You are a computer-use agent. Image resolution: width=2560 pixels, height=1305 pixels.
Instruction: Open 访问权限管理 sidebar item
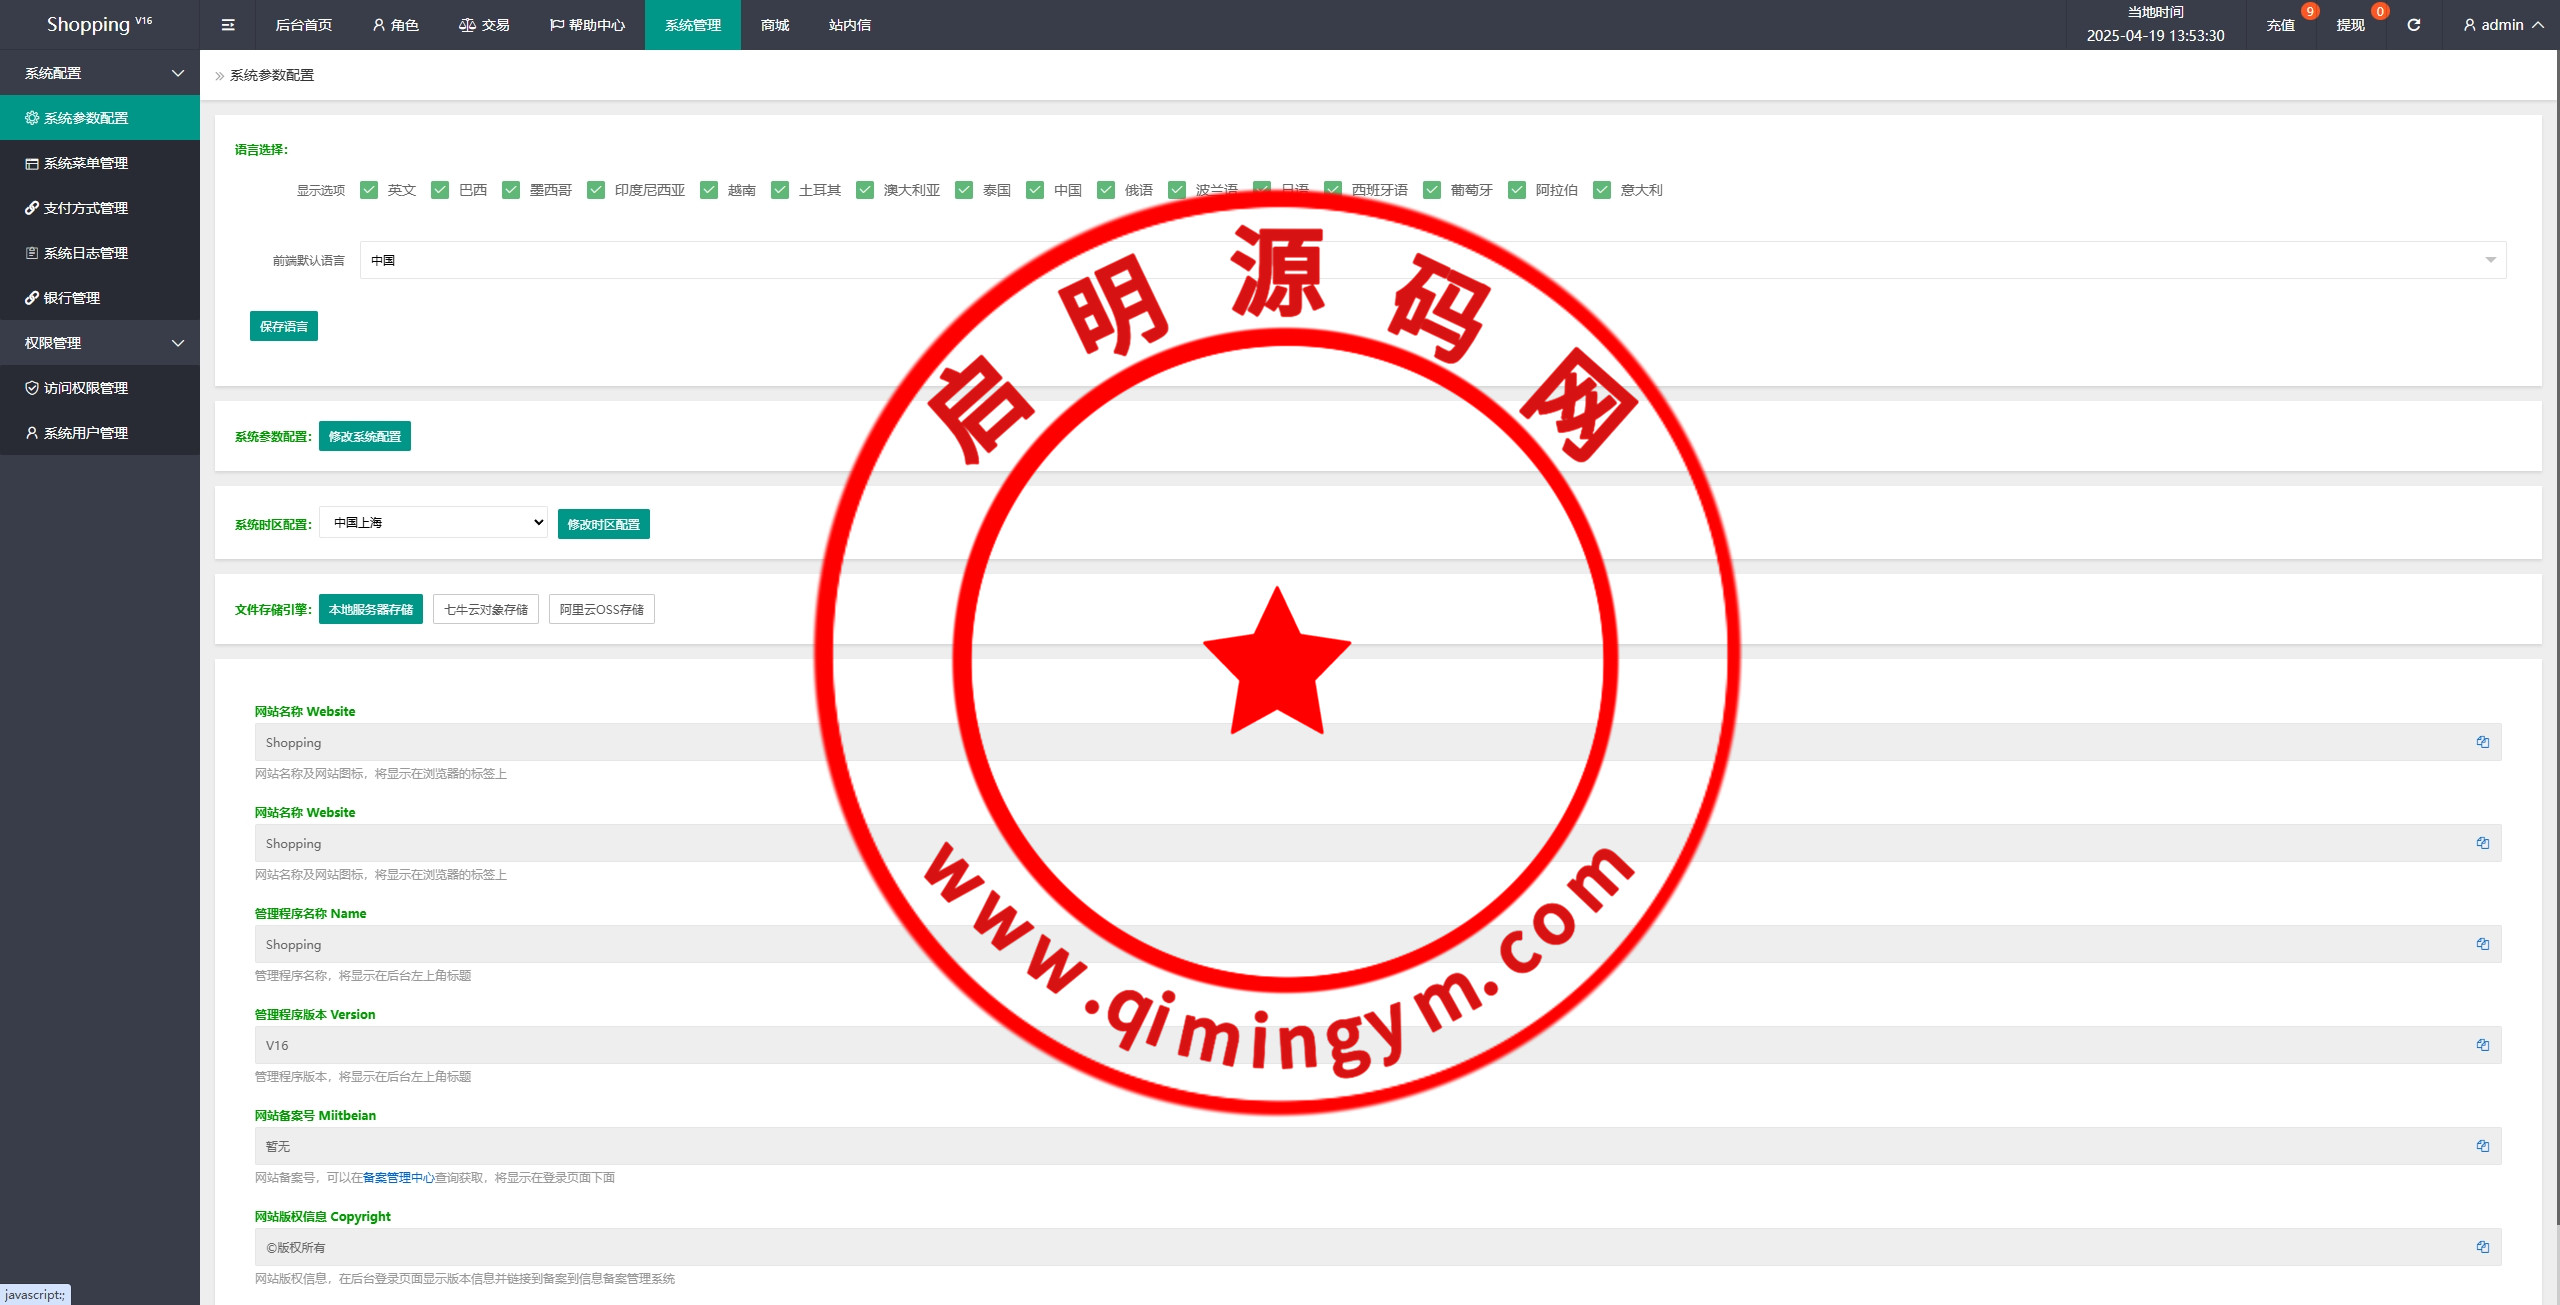86,388
